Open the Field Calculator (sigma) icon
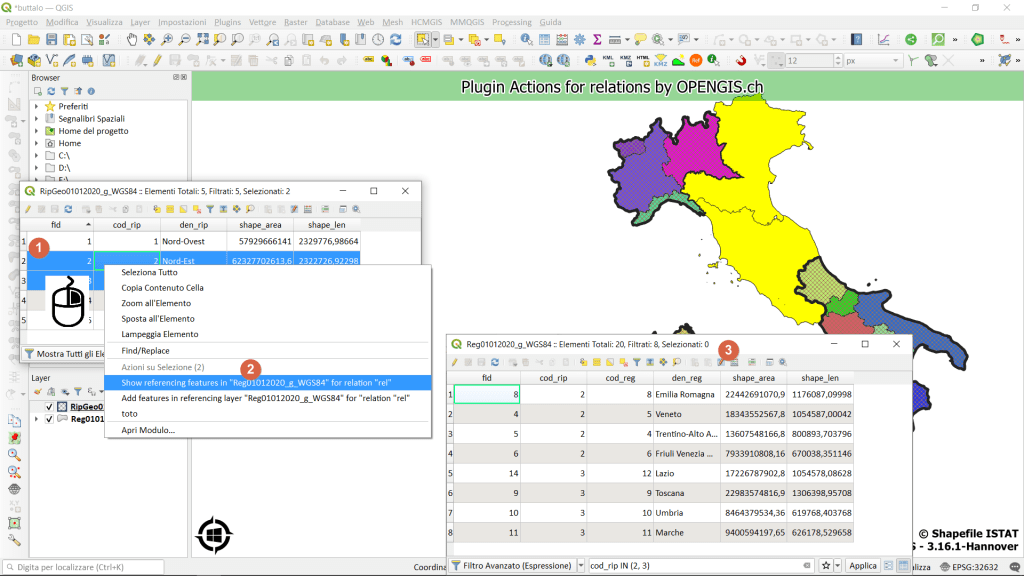This screenshot has height=576, width=1024. (x=597, y=40)
